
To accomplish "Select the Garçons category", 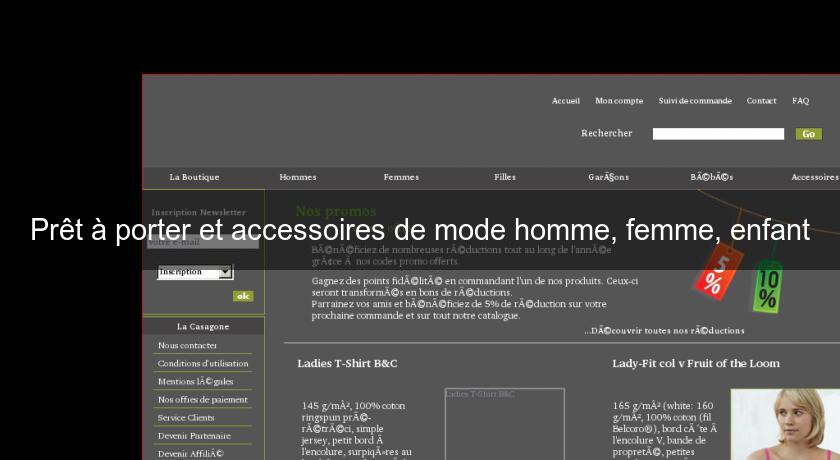I will [609, 177].
